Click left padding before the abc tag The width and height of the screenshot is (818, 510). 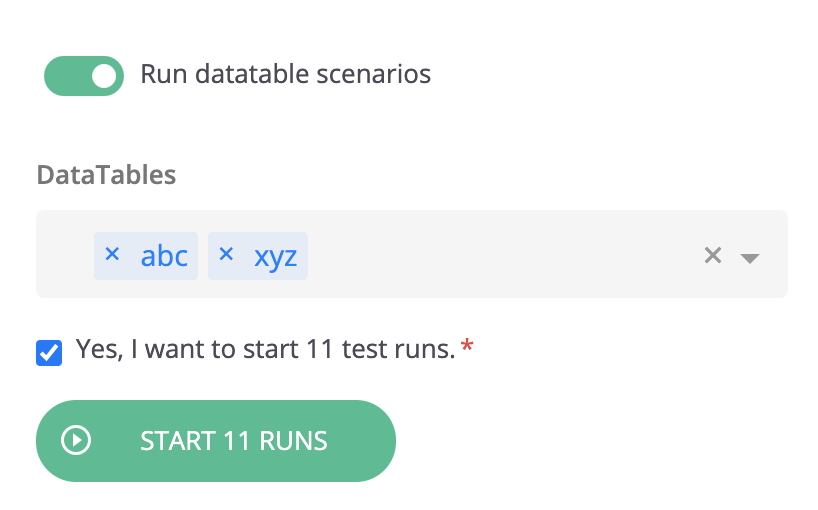tap(65, 254)
